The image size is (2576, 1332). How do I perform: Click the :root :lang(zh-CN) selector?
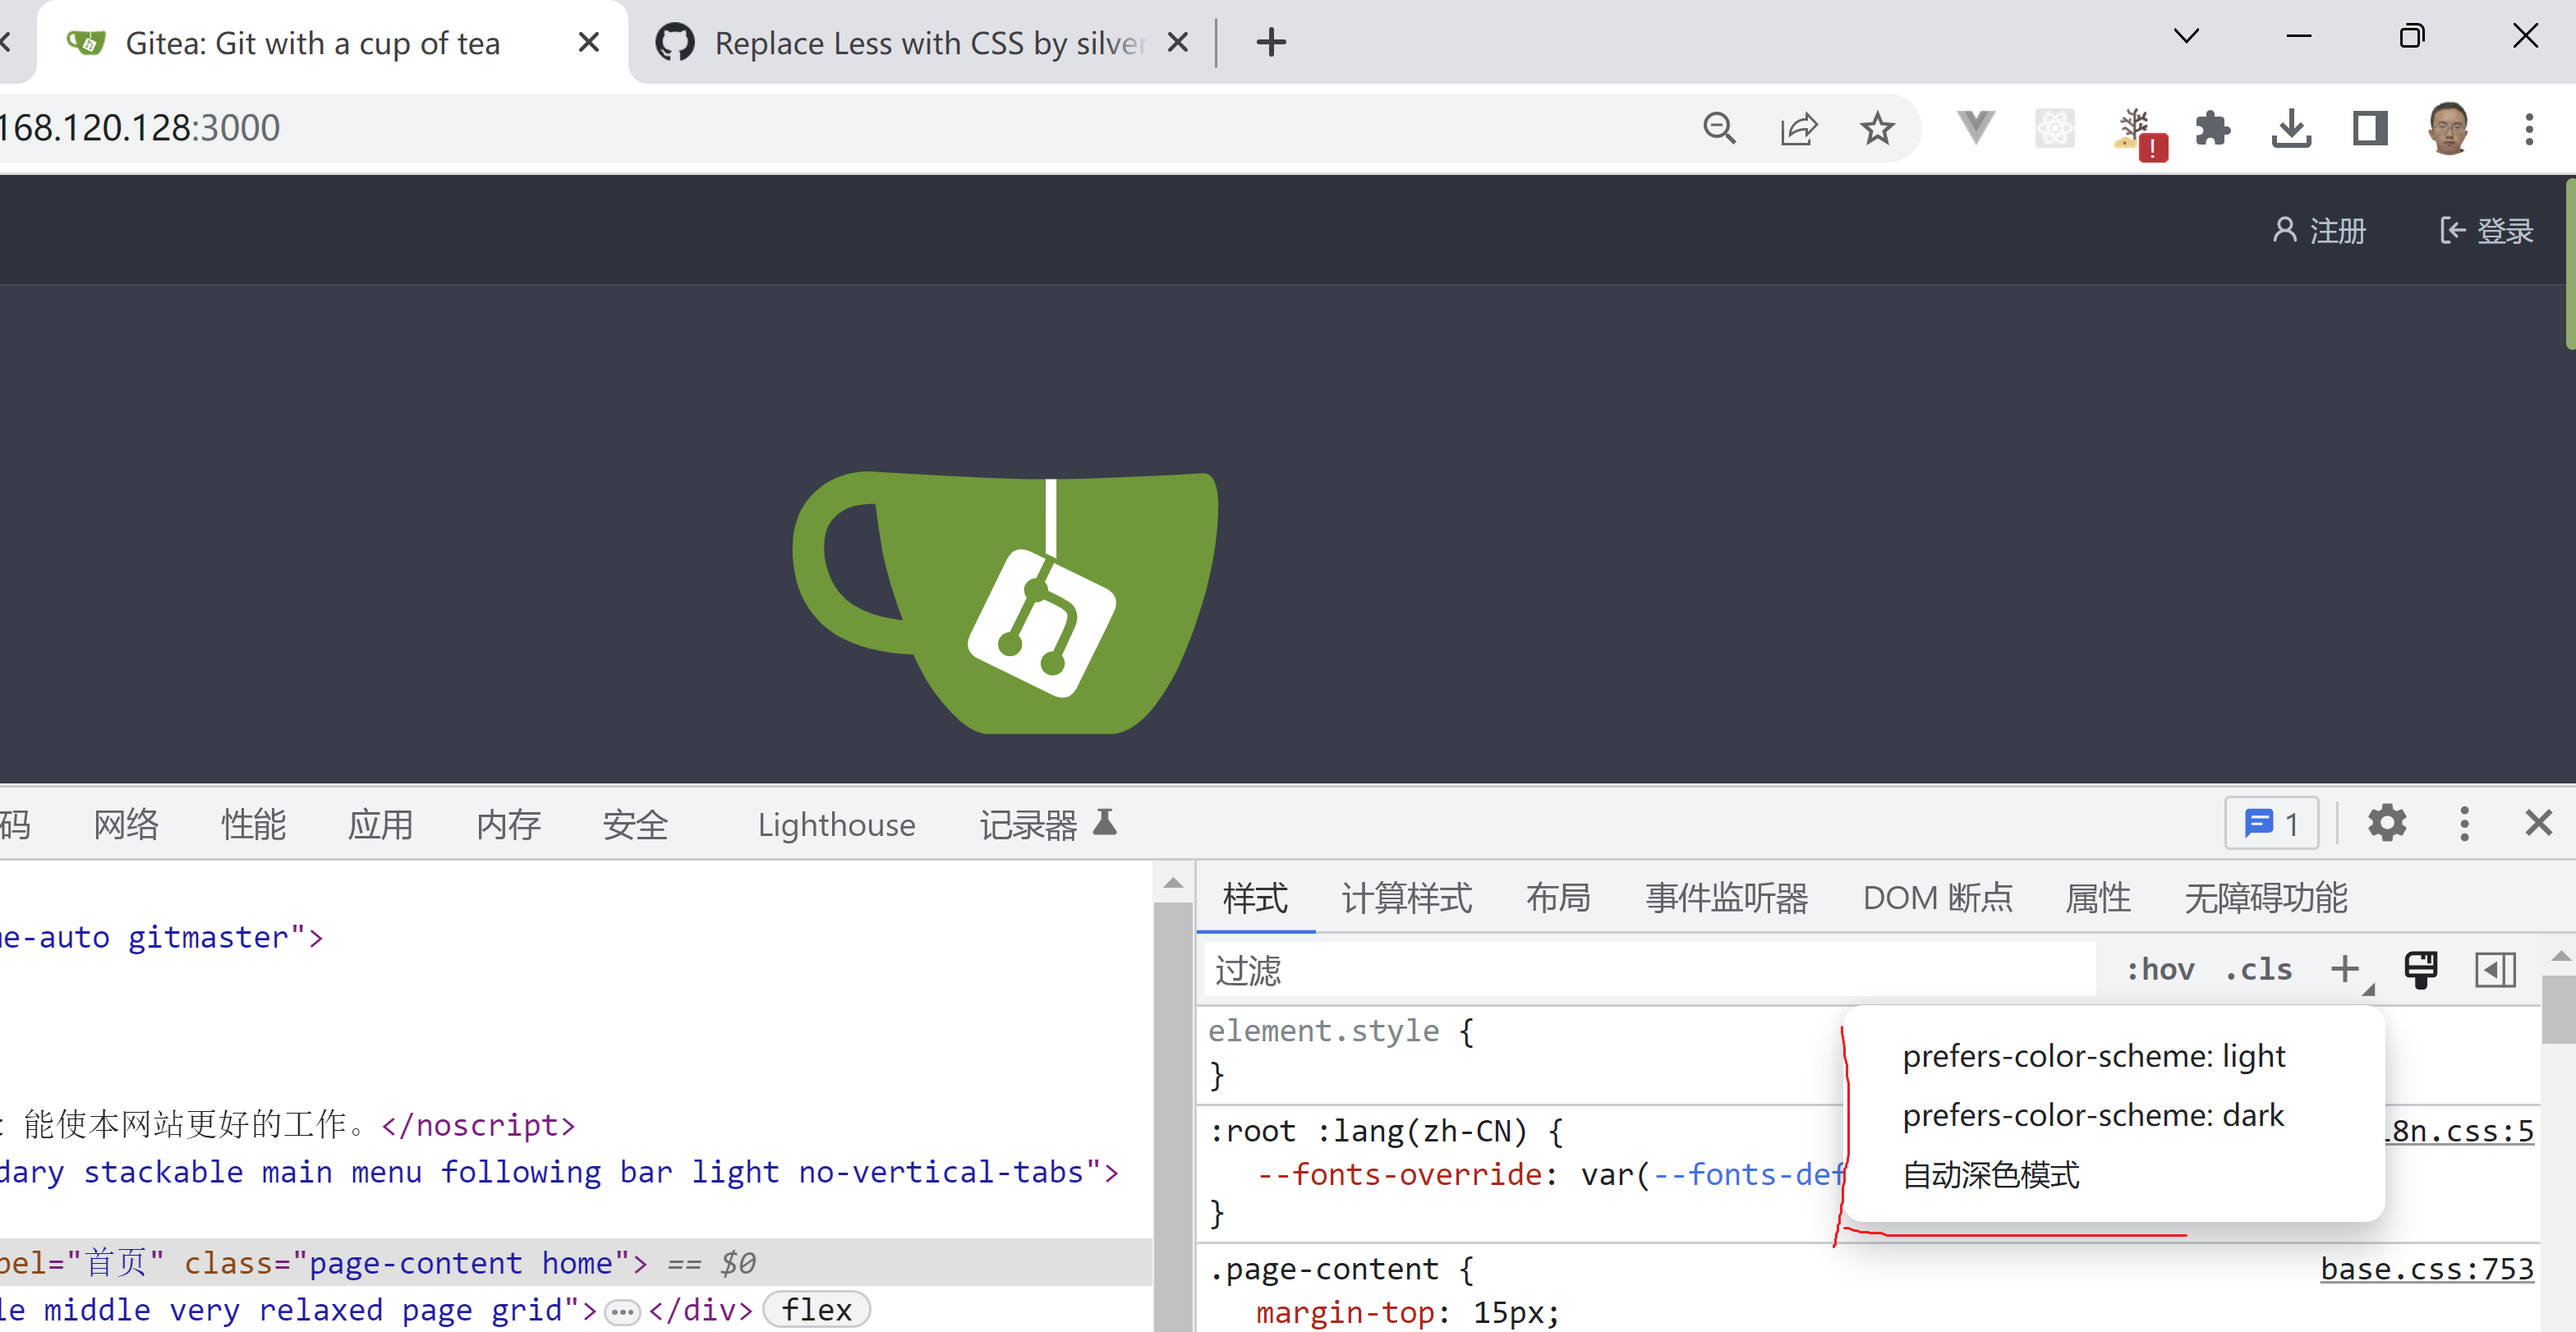pos(1369,1131)
